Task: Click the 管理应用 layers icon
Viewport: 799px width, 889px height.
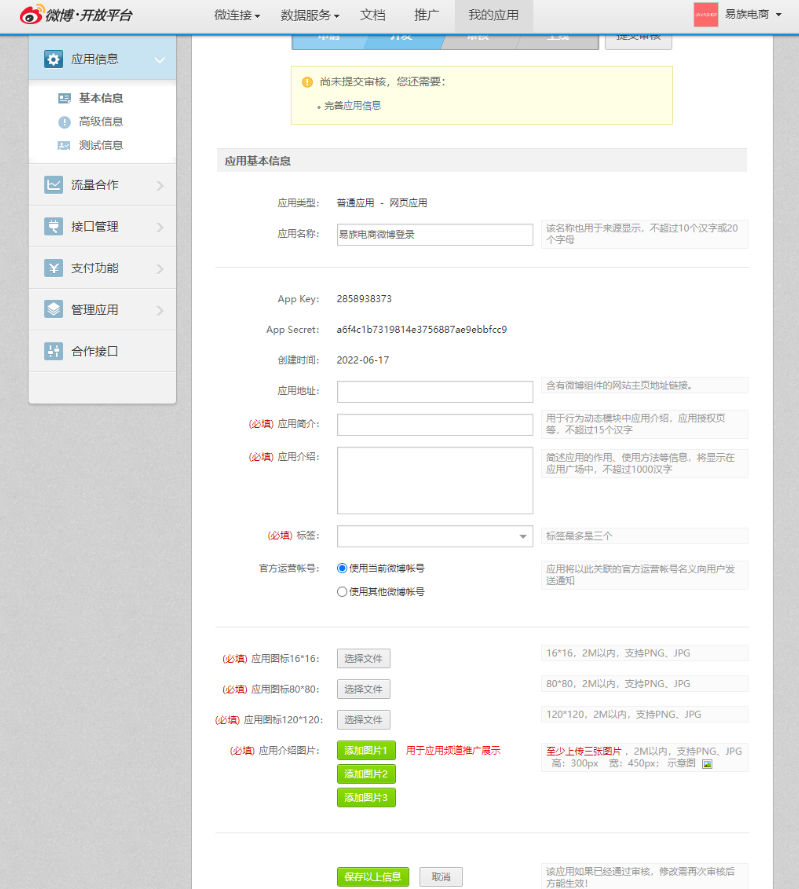Action: pos(53,310)
